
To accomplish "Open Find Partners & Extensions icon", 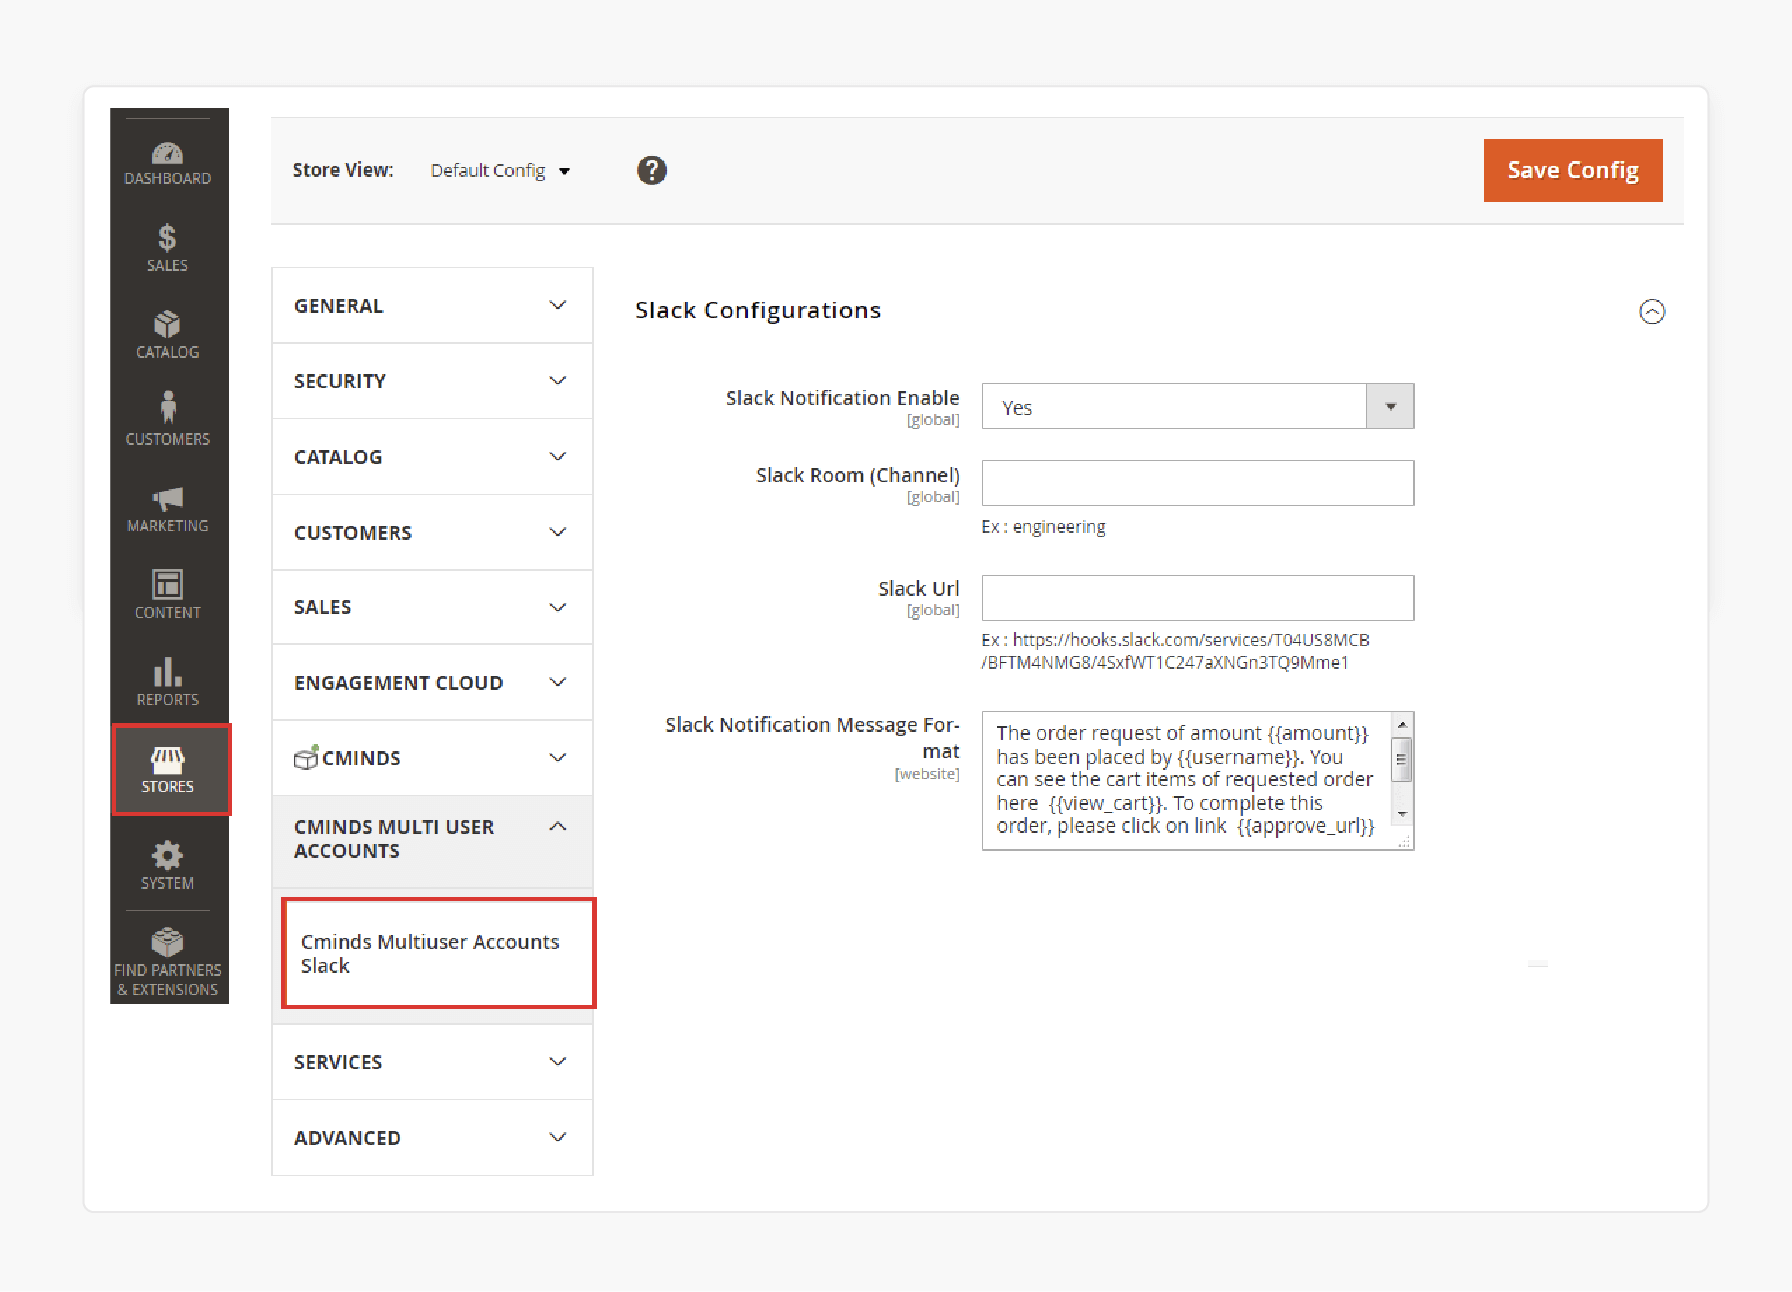I will click(x=168, y=962).
